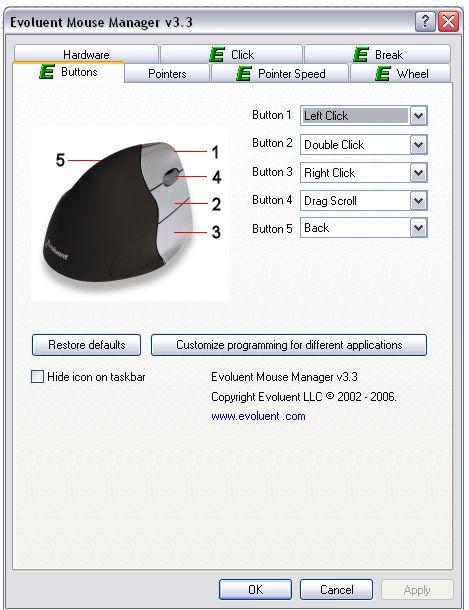Expand the Button 2 dropdown arrow
This screenshot has height=610, width=469.
coord(418,145)
